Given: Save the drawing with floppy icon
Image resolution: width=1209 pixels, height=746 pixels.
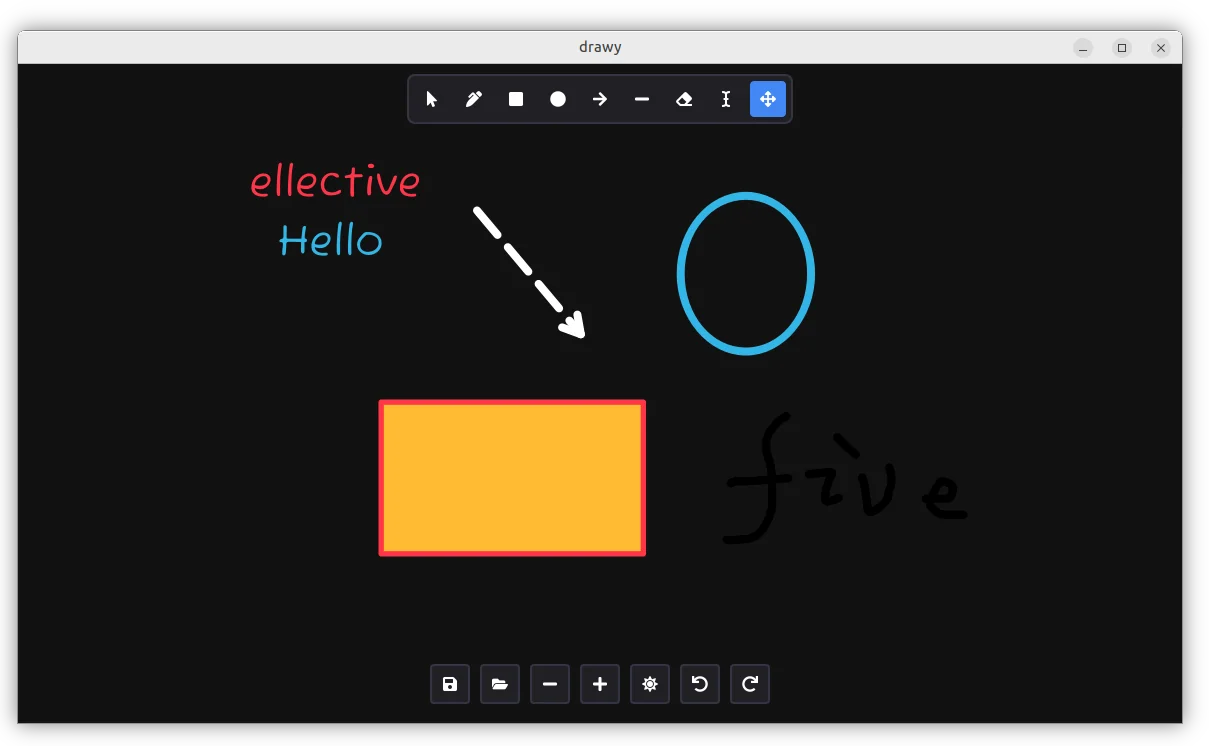Looking at the screenshot, I should [450, 684].
